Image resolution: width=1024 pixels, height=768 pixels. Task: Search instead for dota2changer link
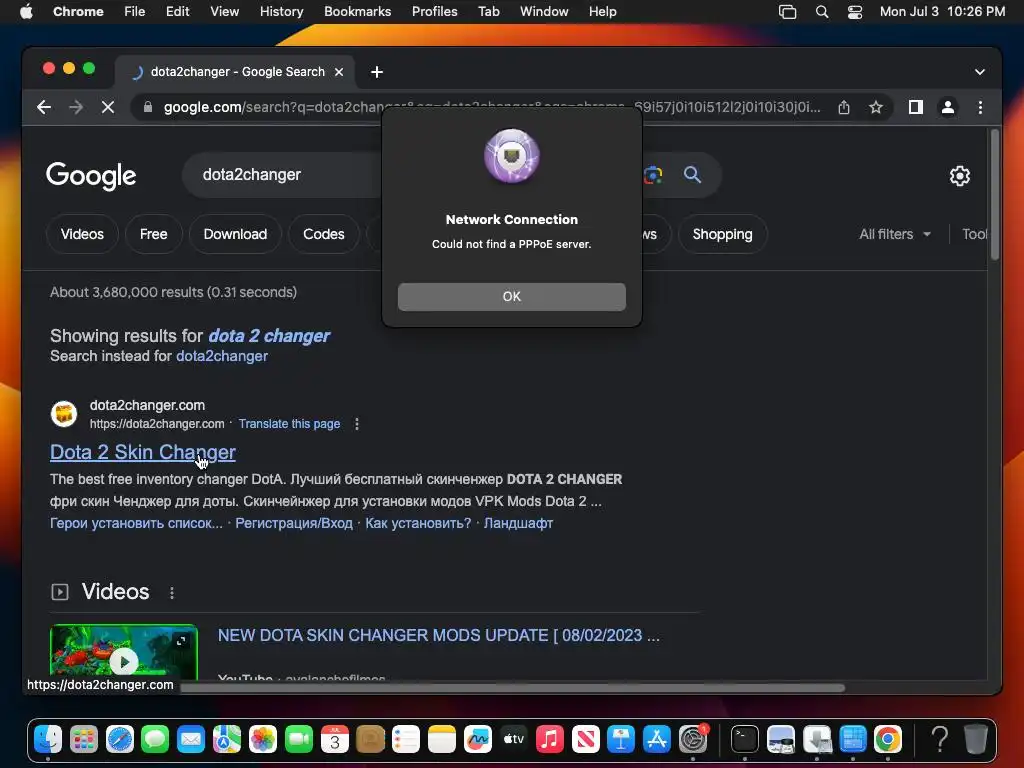222,356
